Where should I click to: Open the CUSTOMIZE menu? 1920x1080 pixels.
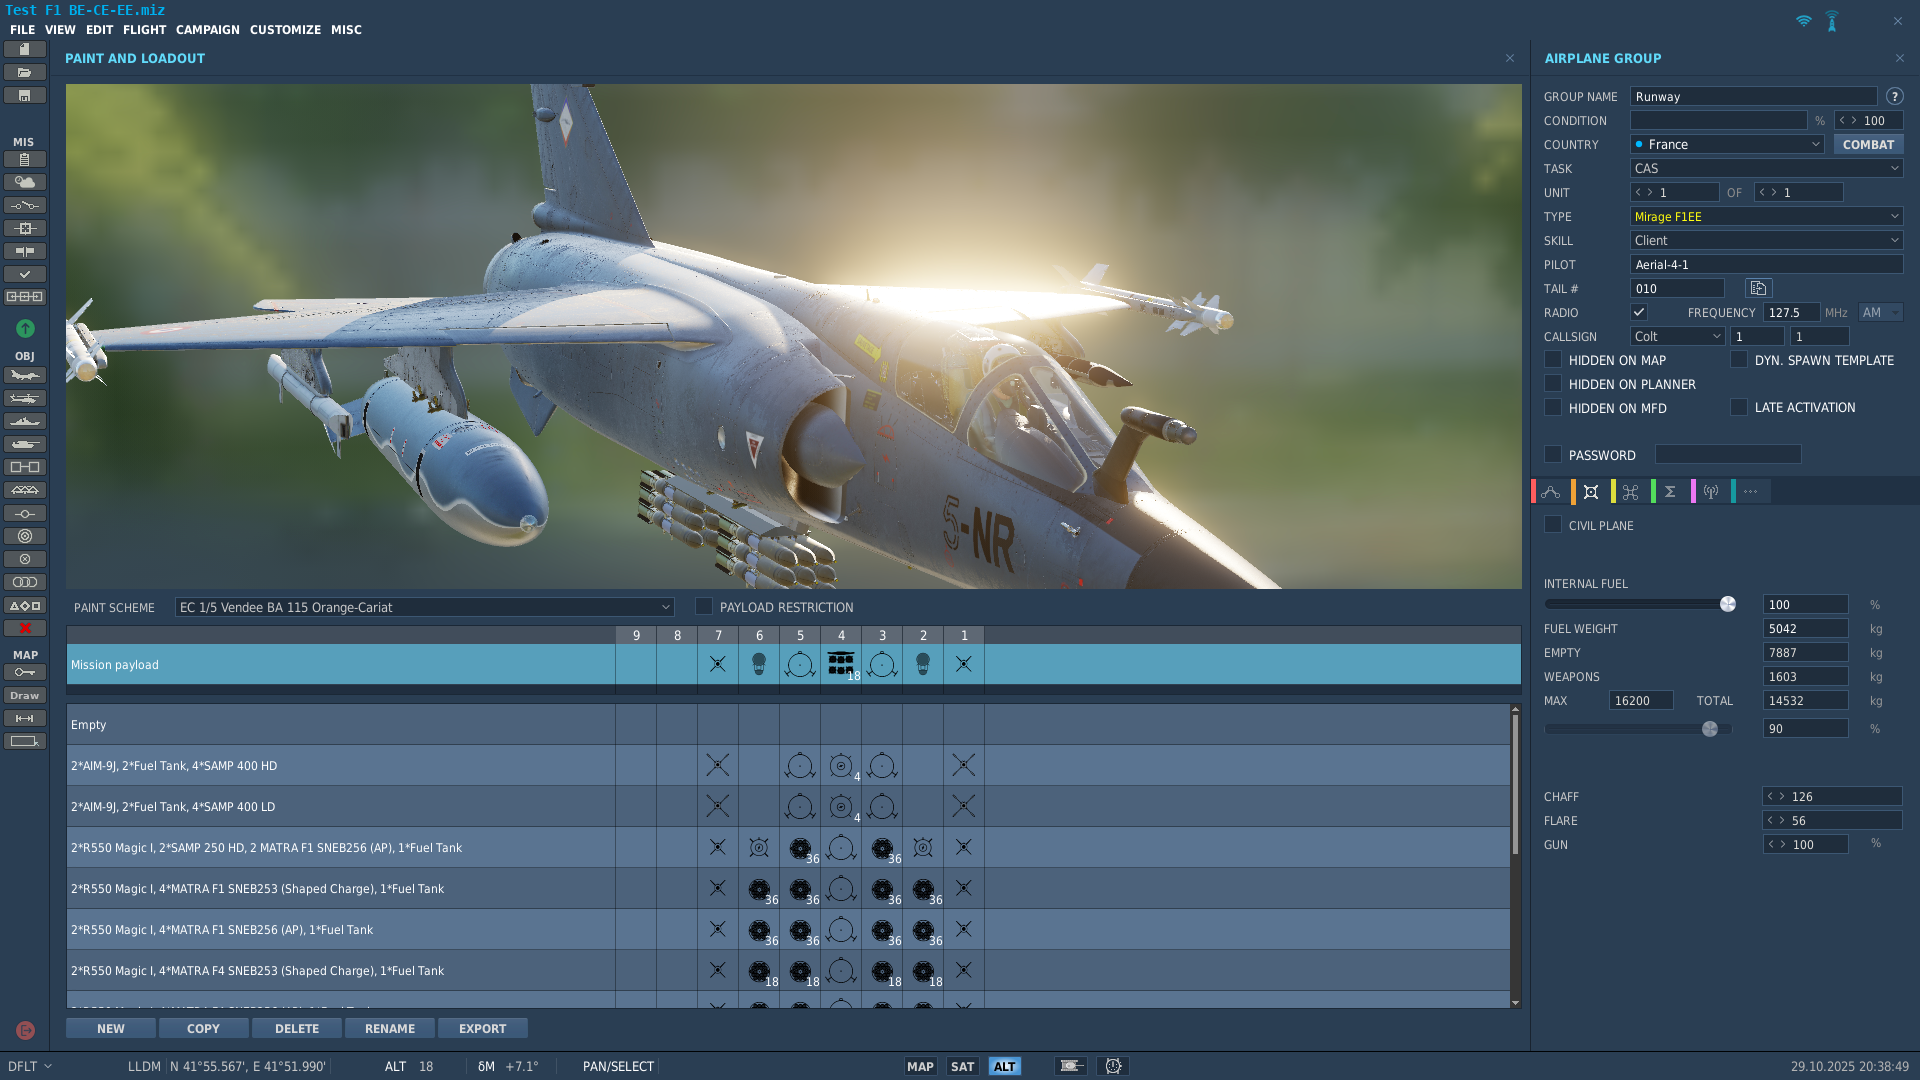pyautogui.click(x=285, y=30)
